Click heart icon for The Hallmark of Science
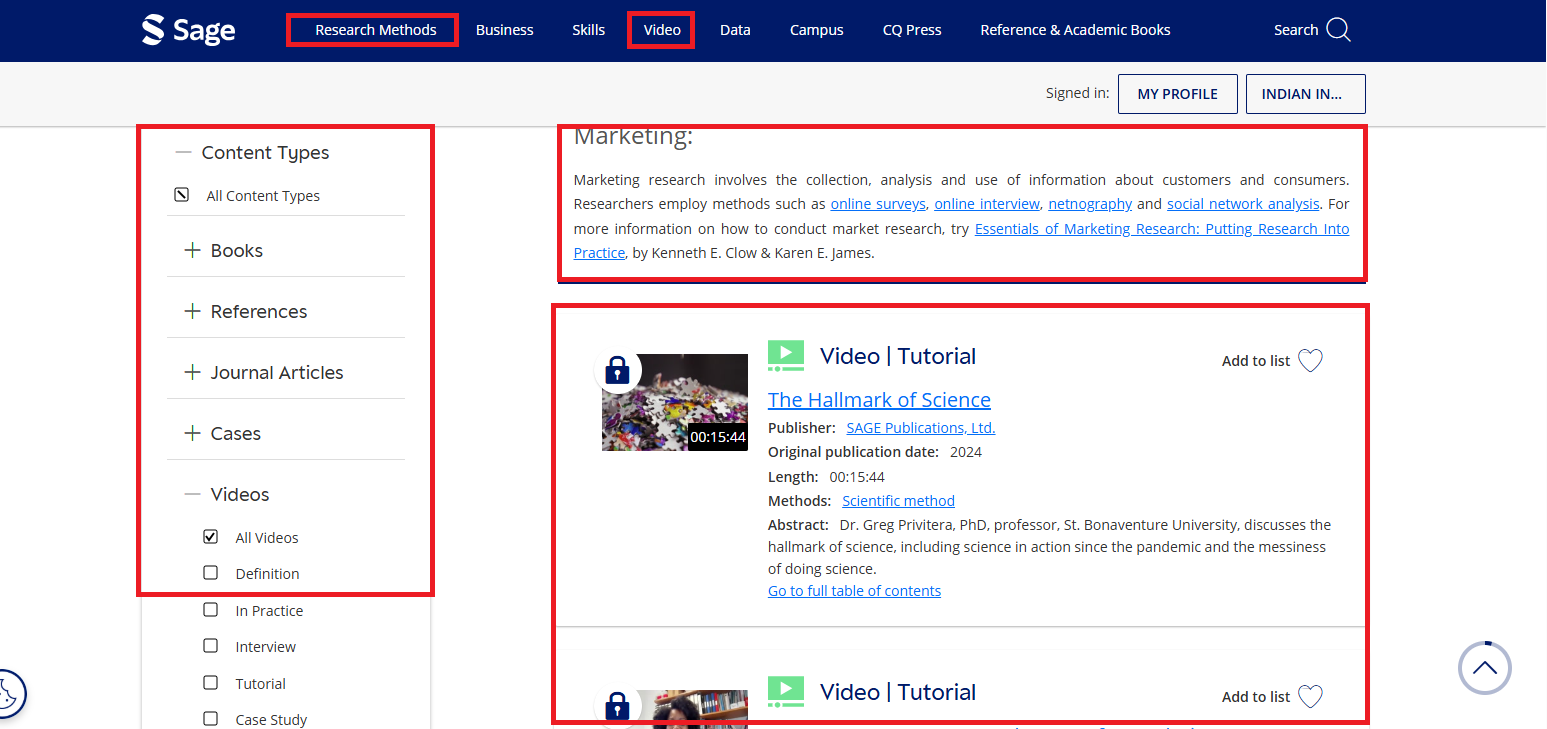Screen dimensions: 1547x729 pyautogui.click(x=1310, y=361)
